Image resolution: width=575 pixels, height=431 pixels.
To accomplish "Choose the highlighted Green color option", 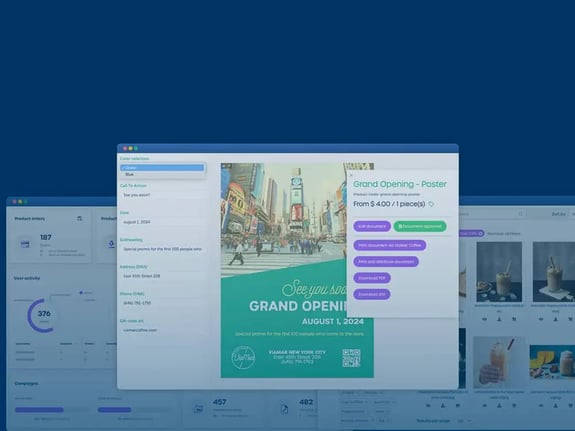I will pos(162,168).
